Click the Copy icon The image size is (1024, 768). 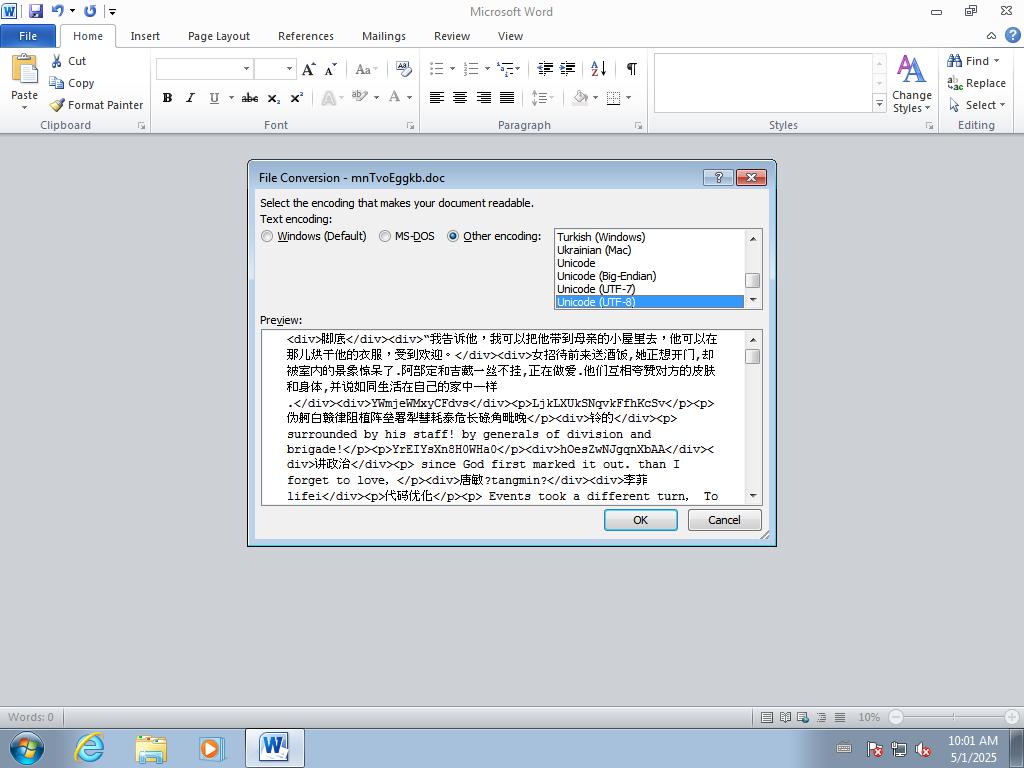click(57, 83)
